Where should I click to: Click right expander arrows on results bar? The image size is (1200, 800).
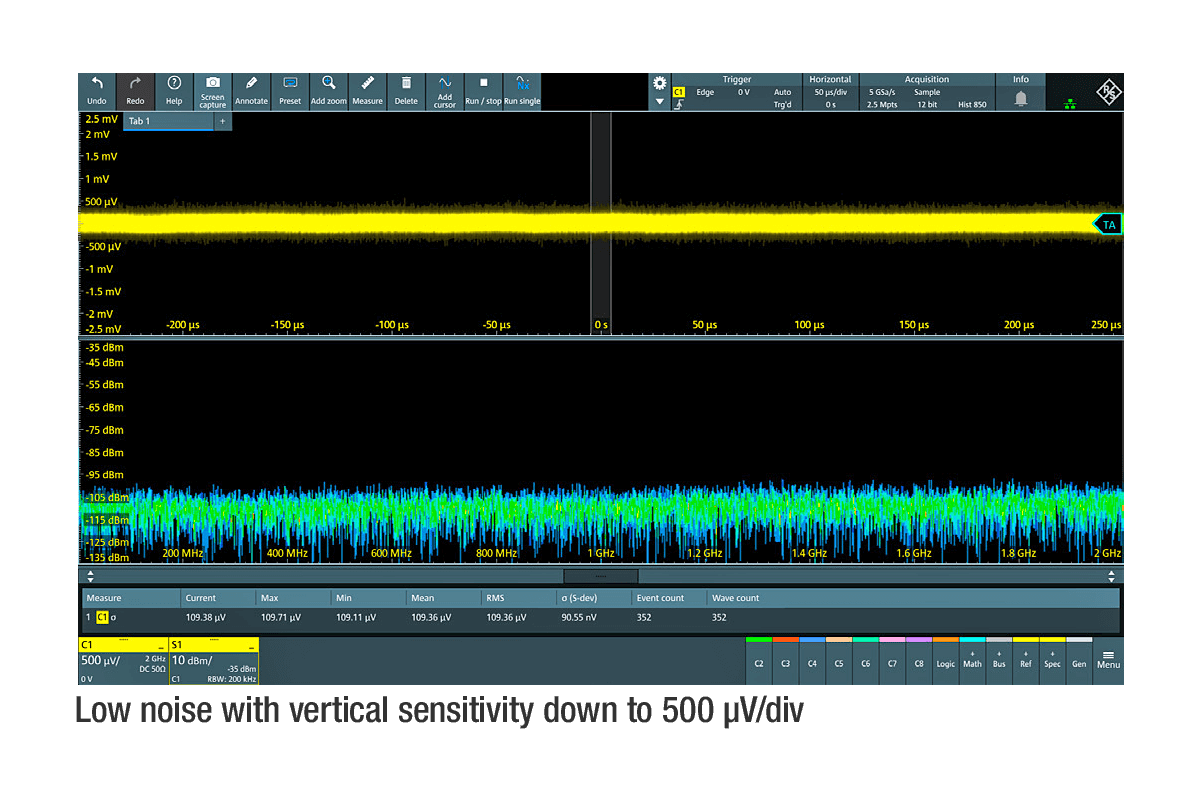point(1111,576)
